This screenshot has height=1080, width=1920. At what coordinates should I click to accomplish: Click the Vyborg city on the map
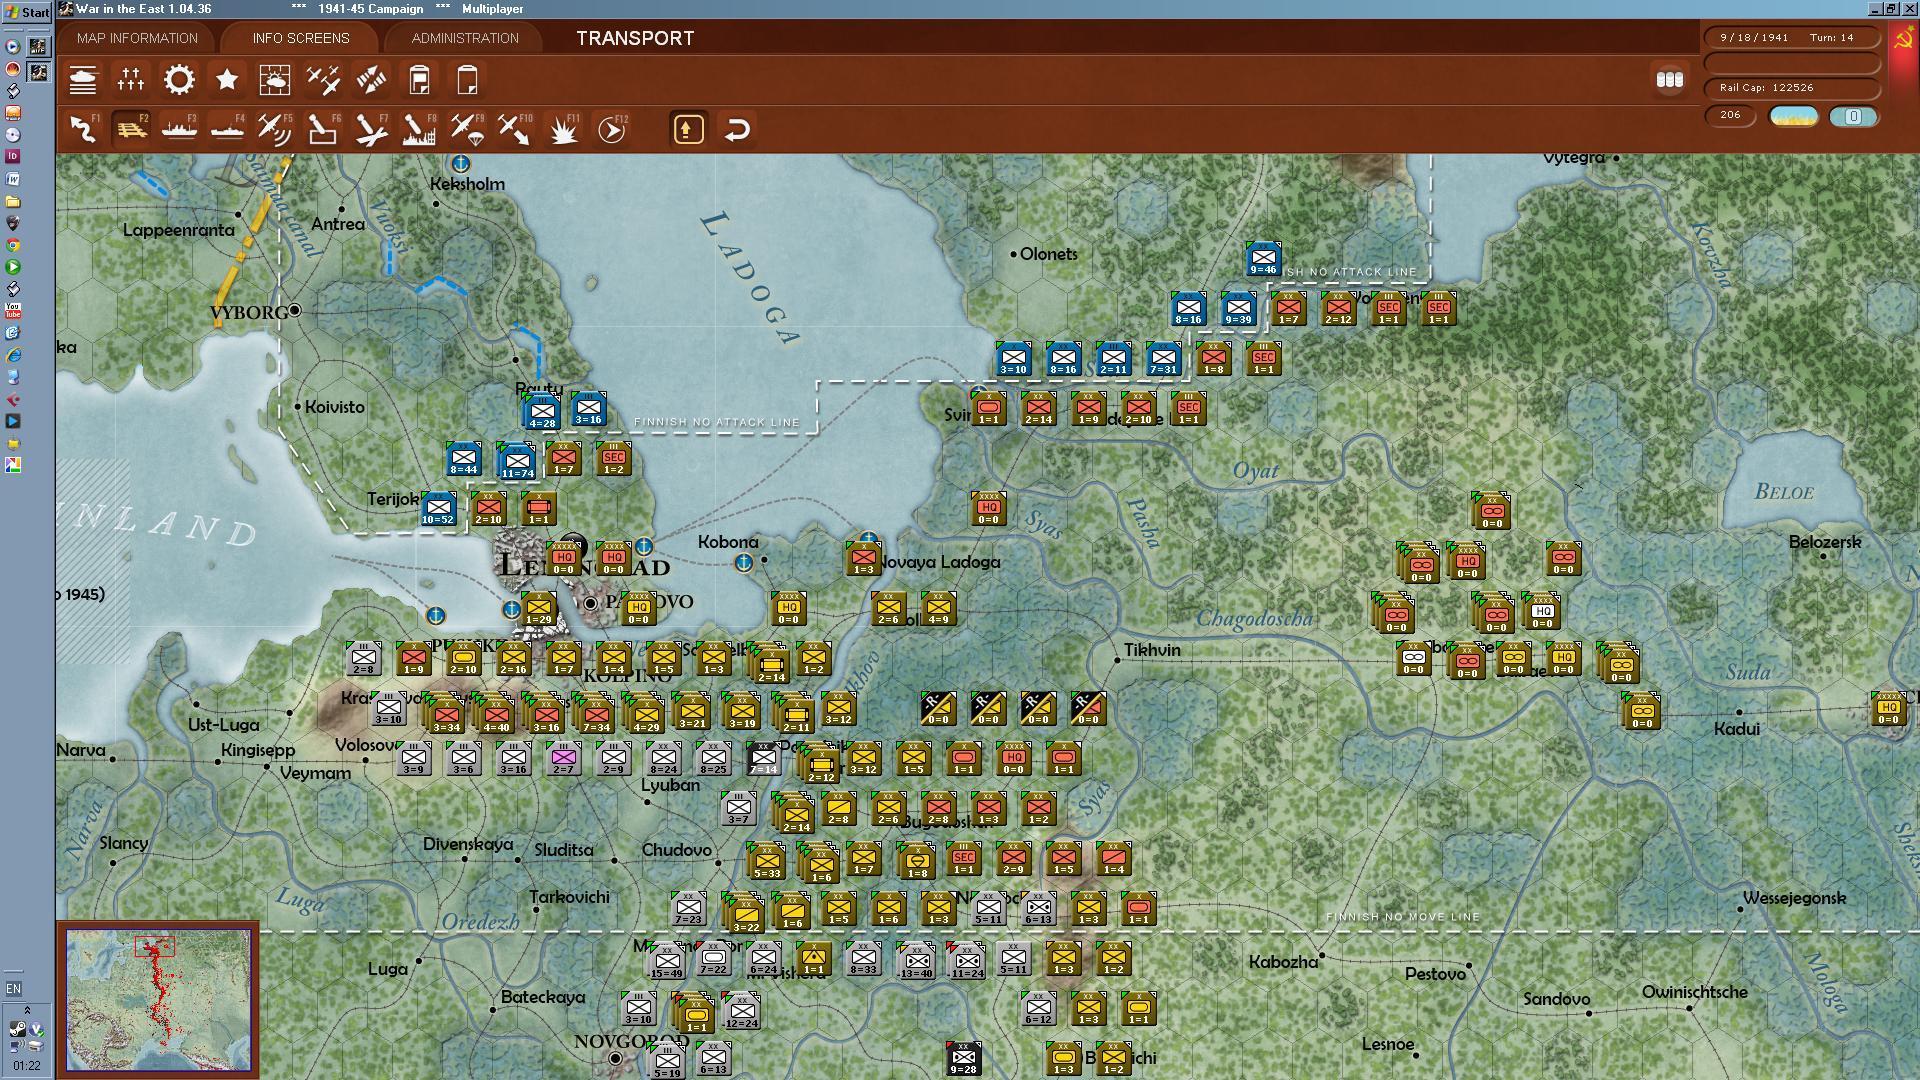(295, 311)
